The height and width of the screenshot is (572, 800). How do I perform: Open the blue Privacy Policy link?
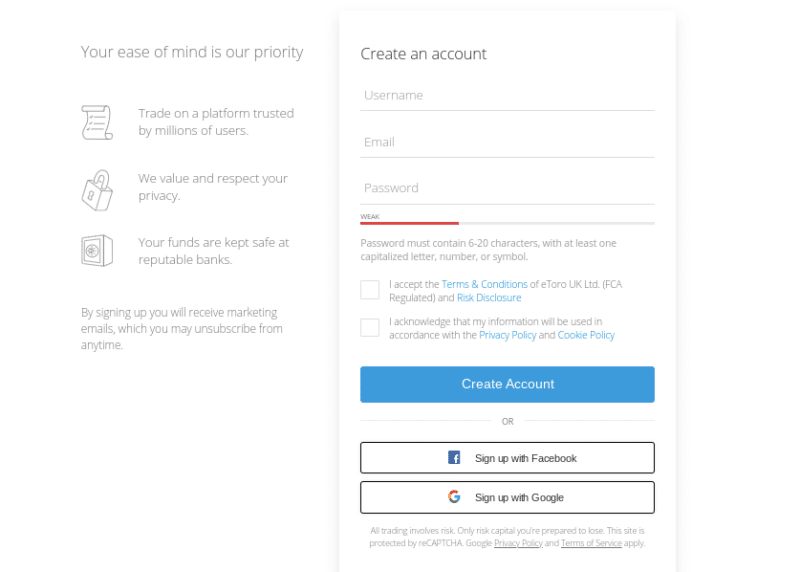click(508, 335)
